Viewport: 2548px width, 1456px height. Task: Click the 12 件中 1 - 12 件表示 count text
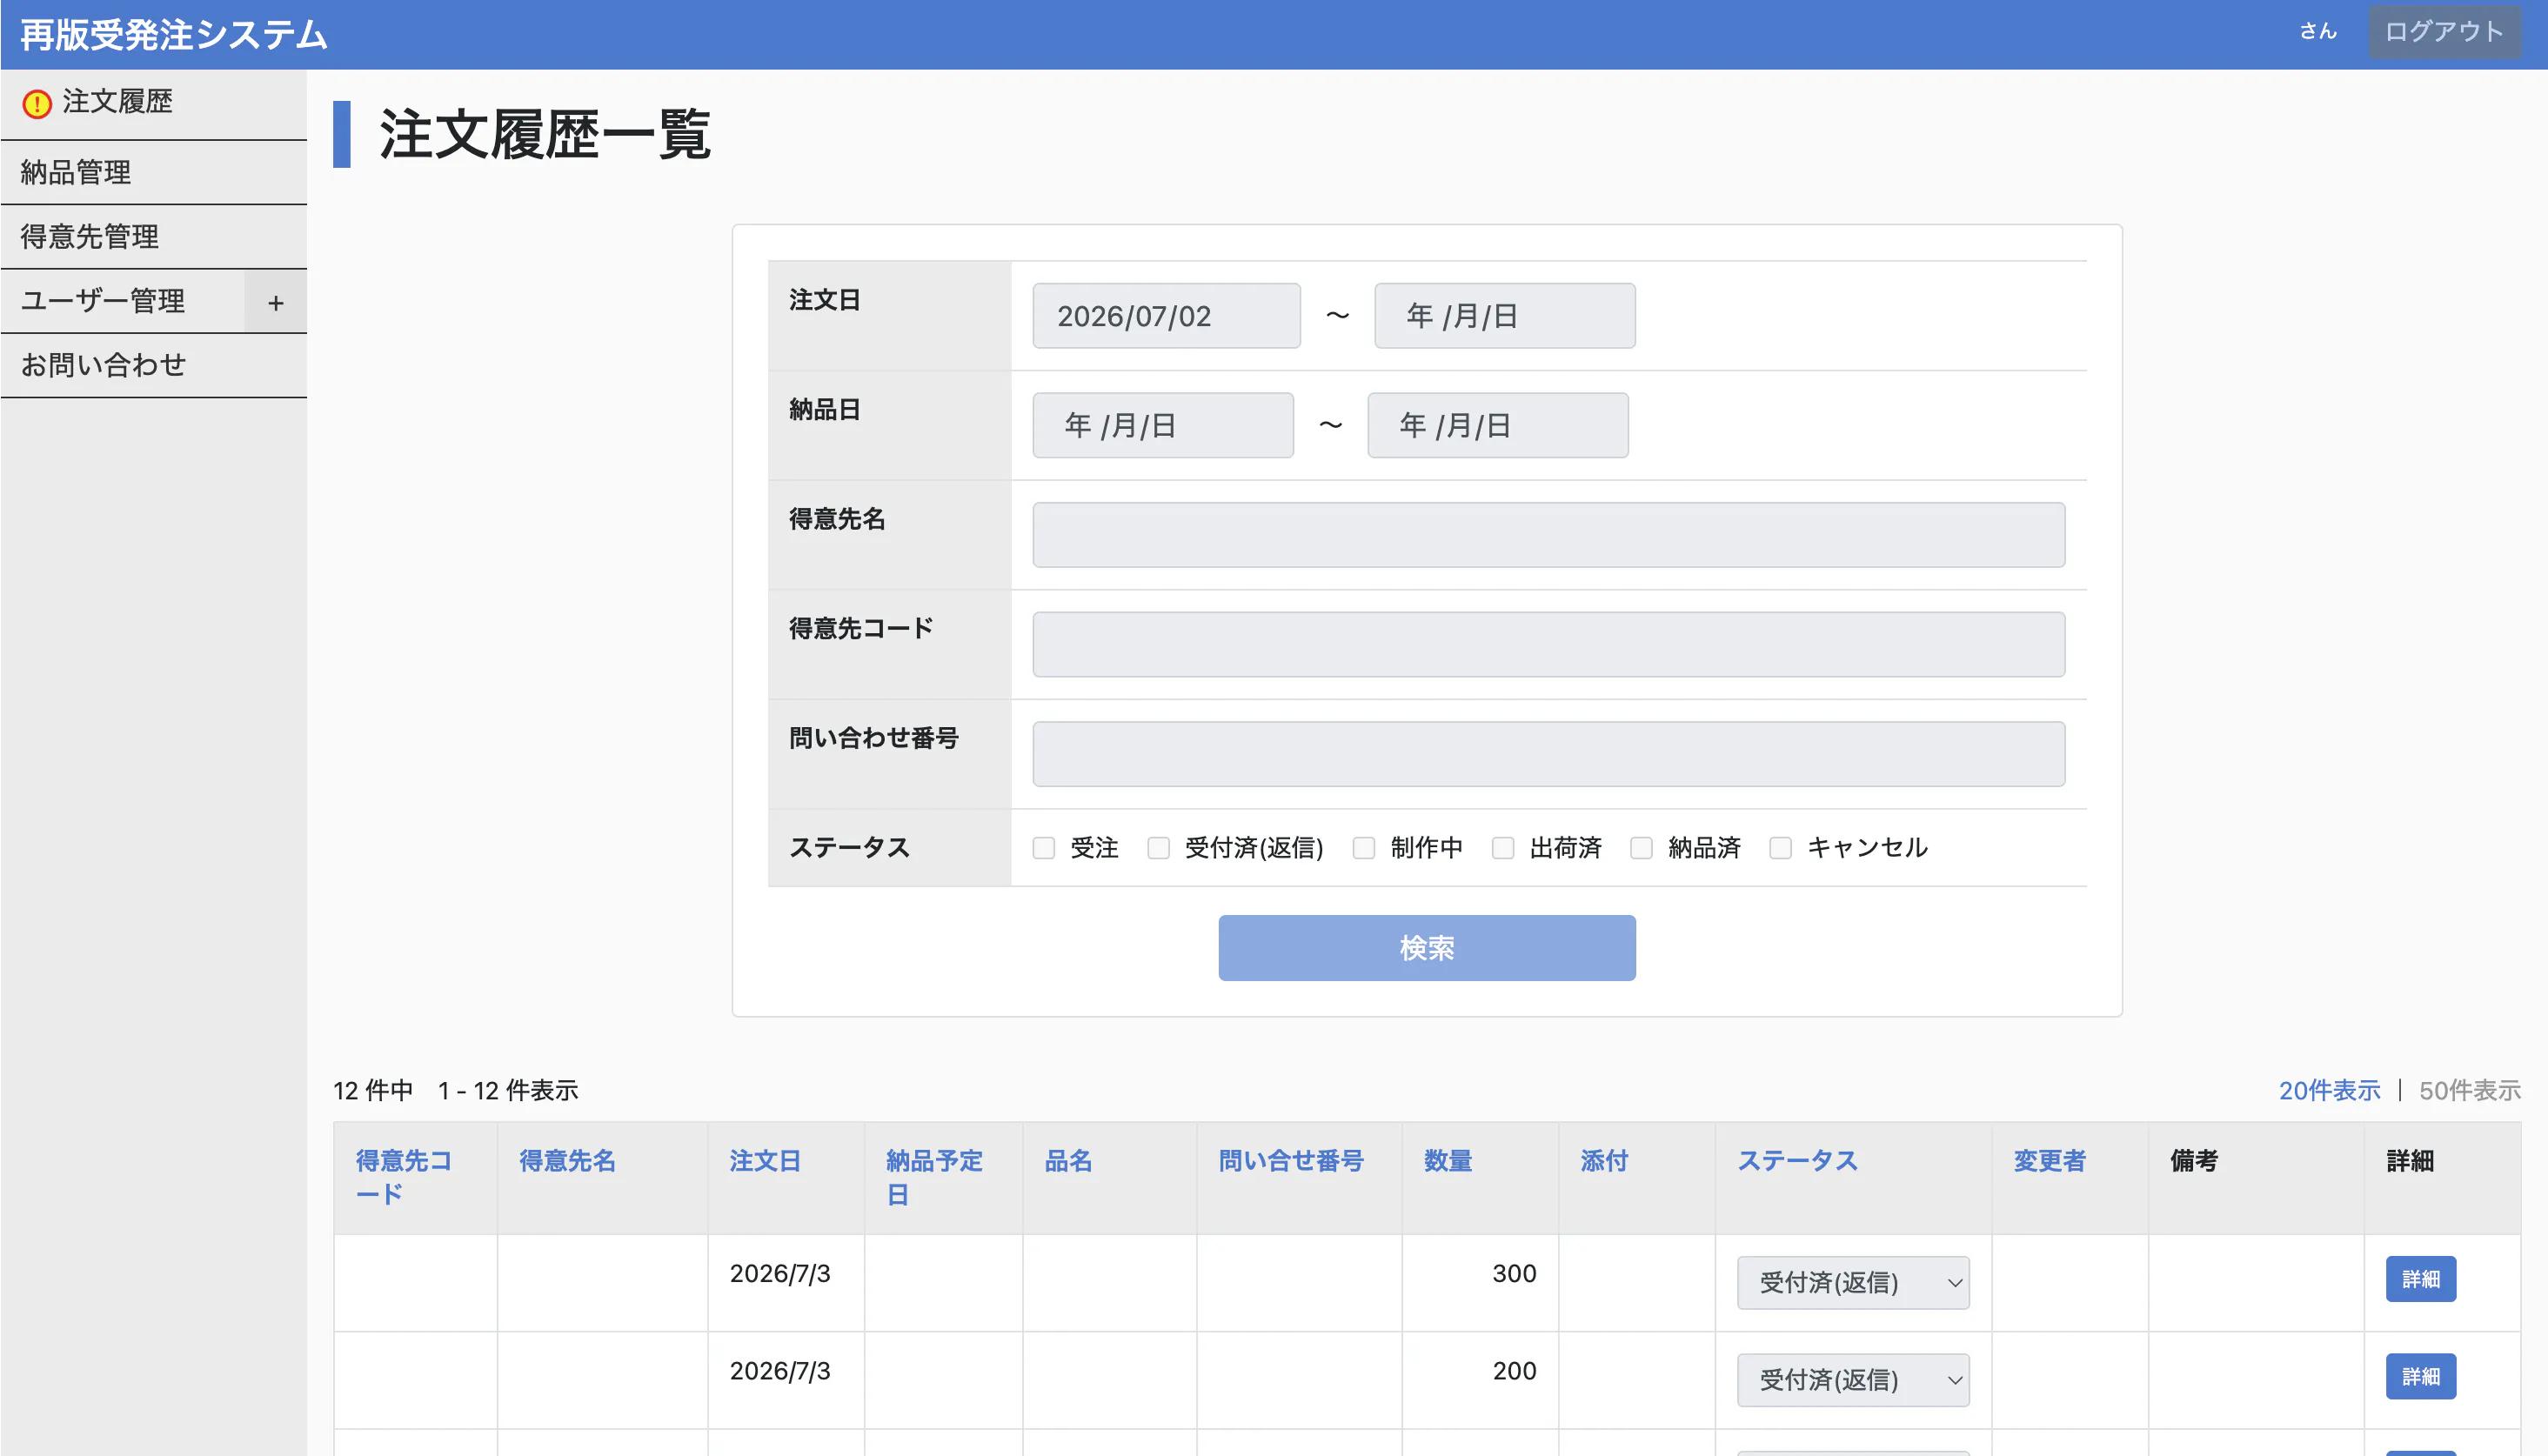[x=456, y=1090]
